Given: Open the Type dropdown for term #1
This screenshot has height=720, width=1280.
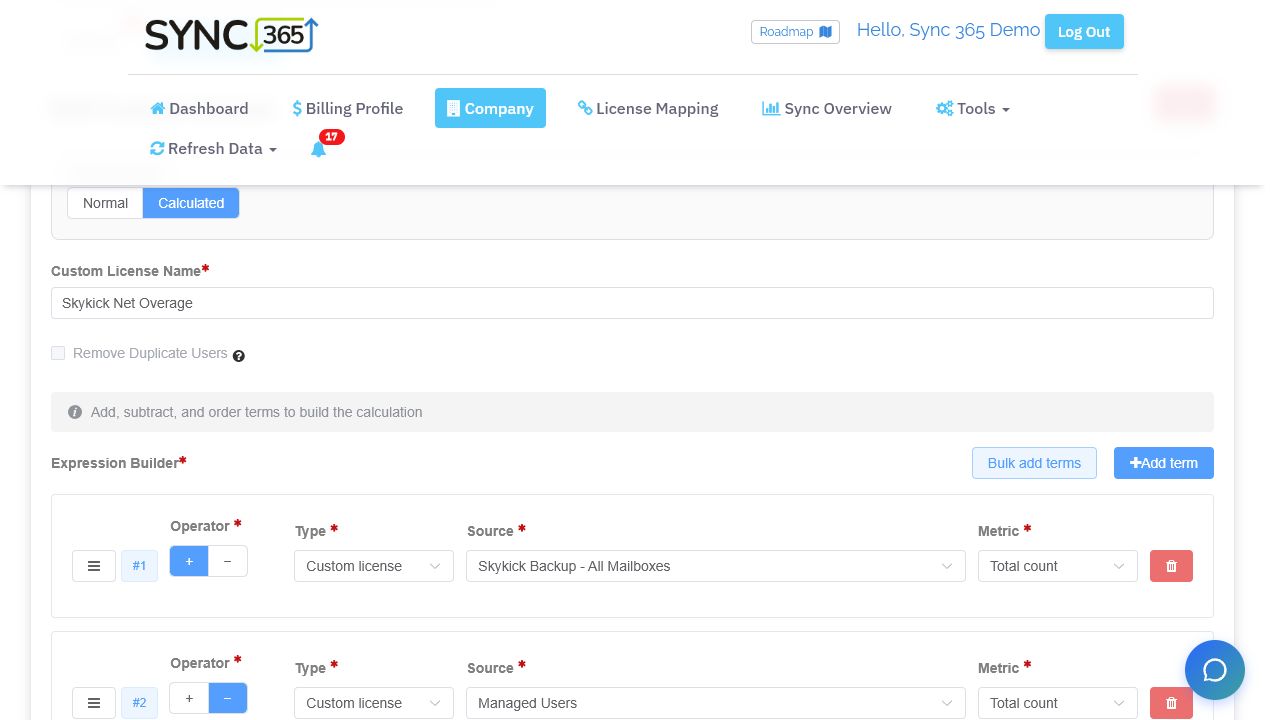Looking at the screenshot, I should pyautogui.click(x=374, y=566).
